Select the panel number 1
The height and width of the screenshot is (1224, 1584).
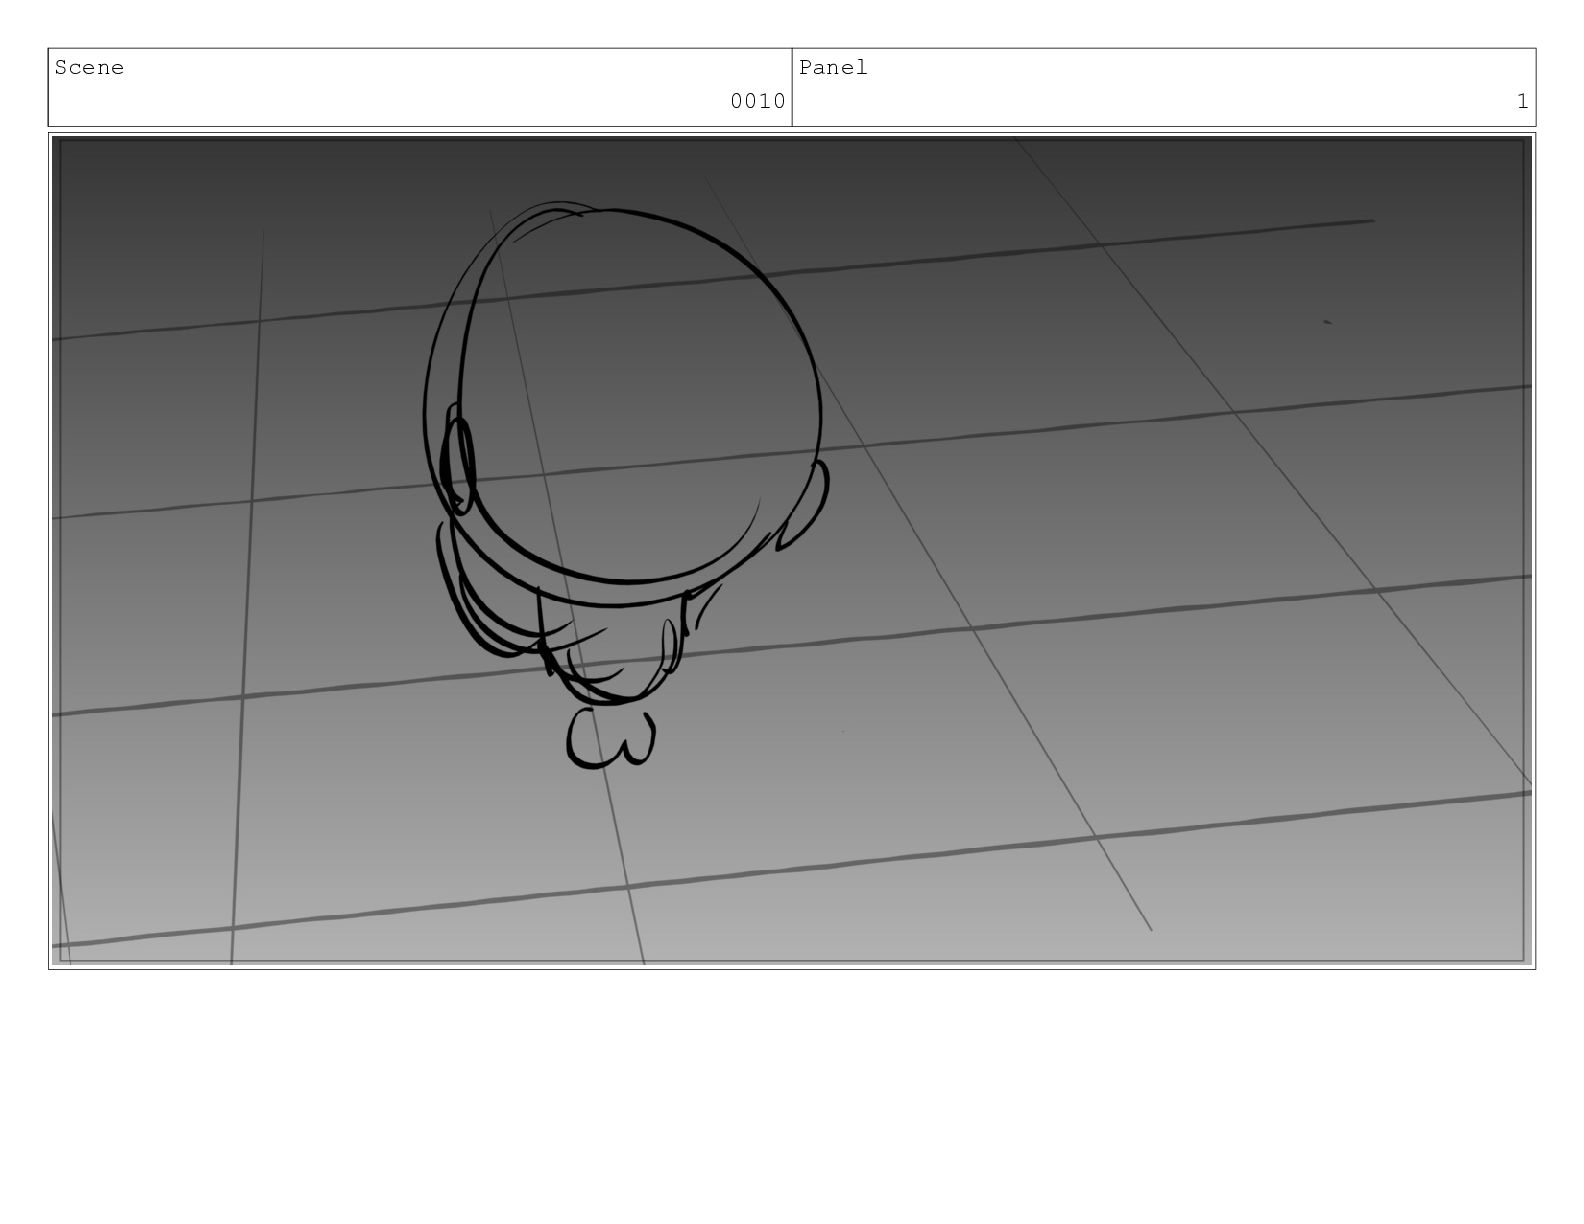point(1522,101)
